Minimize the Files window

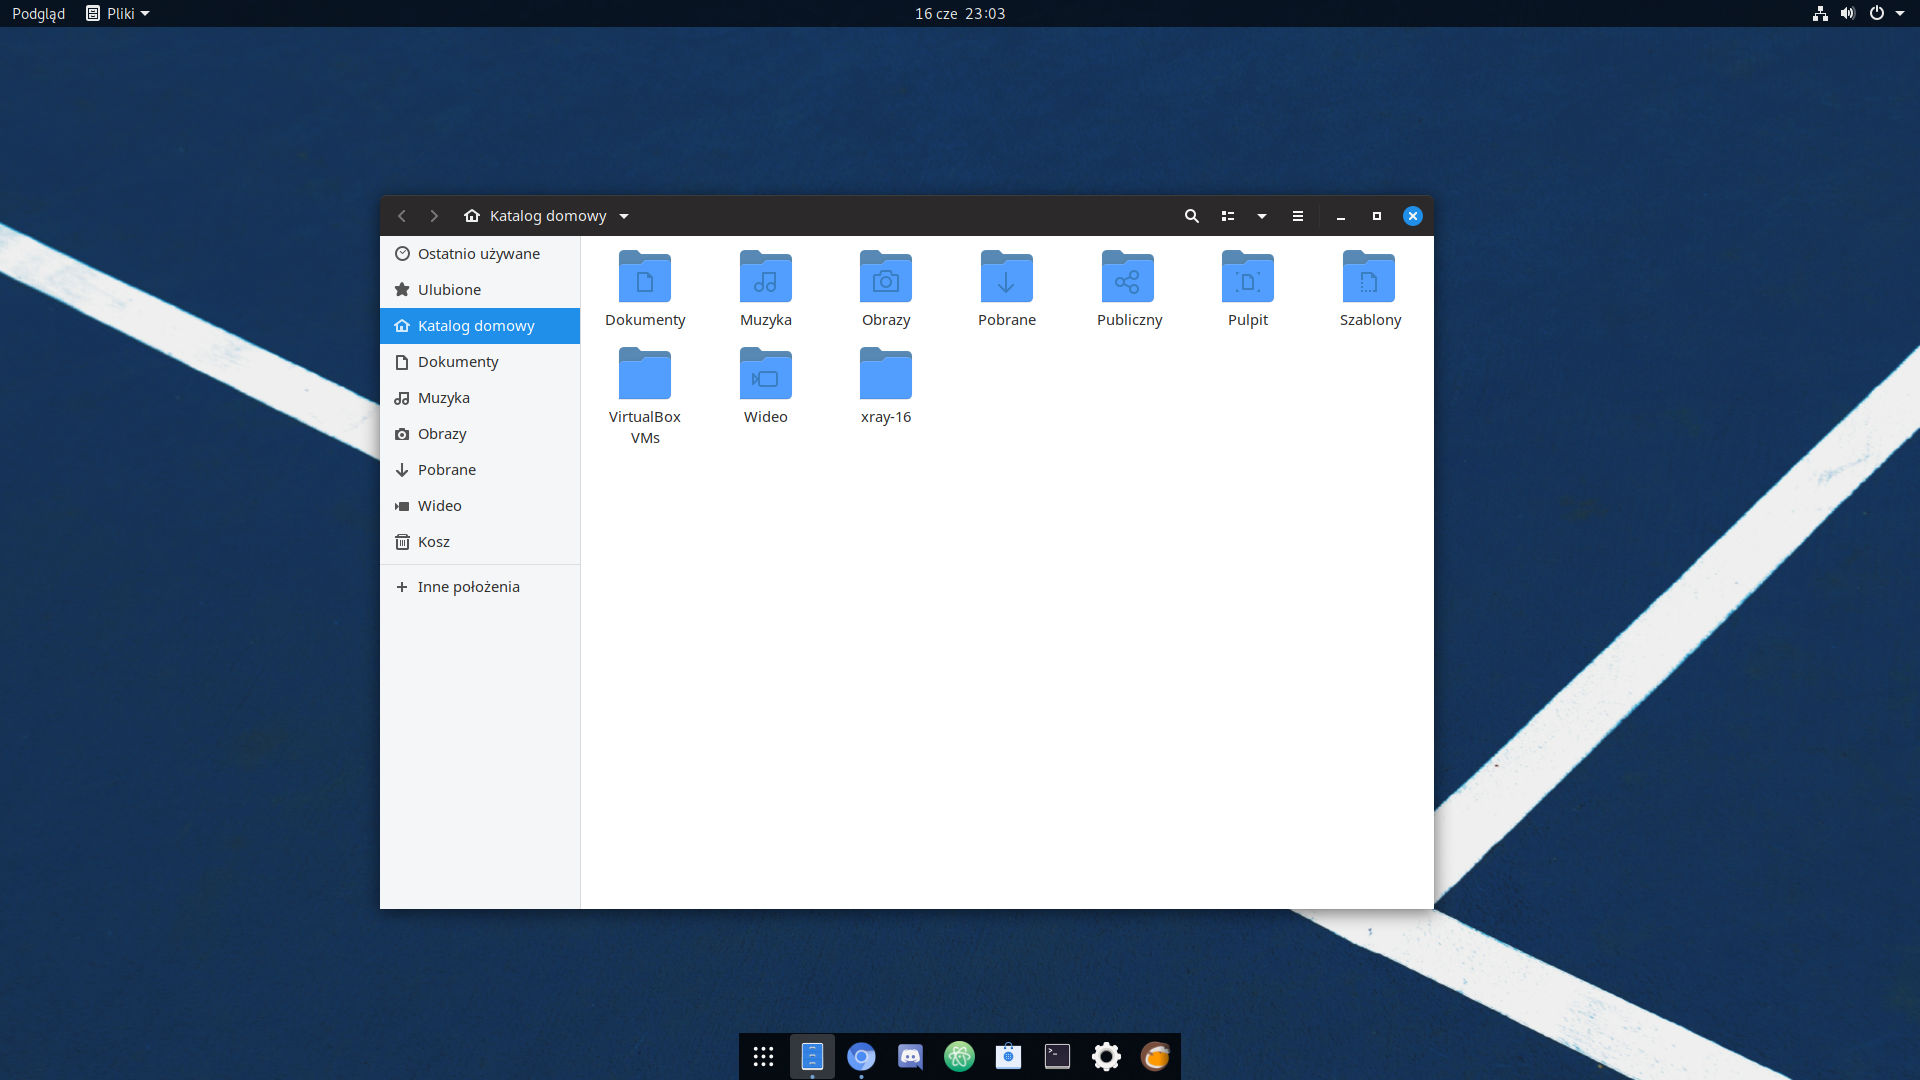[x=1341, y=216]
